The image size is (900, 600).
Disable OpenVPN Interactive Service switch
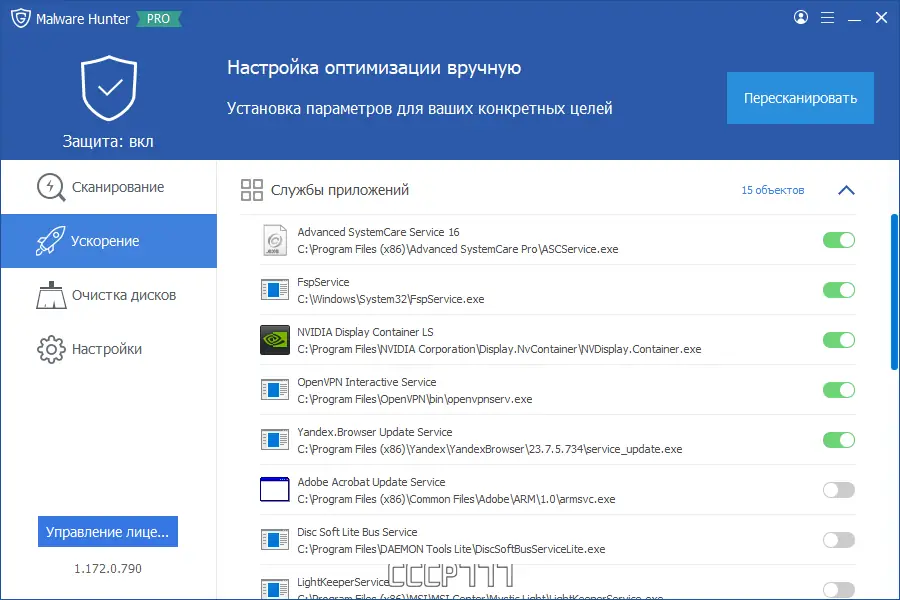pyautogui.click(x=839, y=390)
